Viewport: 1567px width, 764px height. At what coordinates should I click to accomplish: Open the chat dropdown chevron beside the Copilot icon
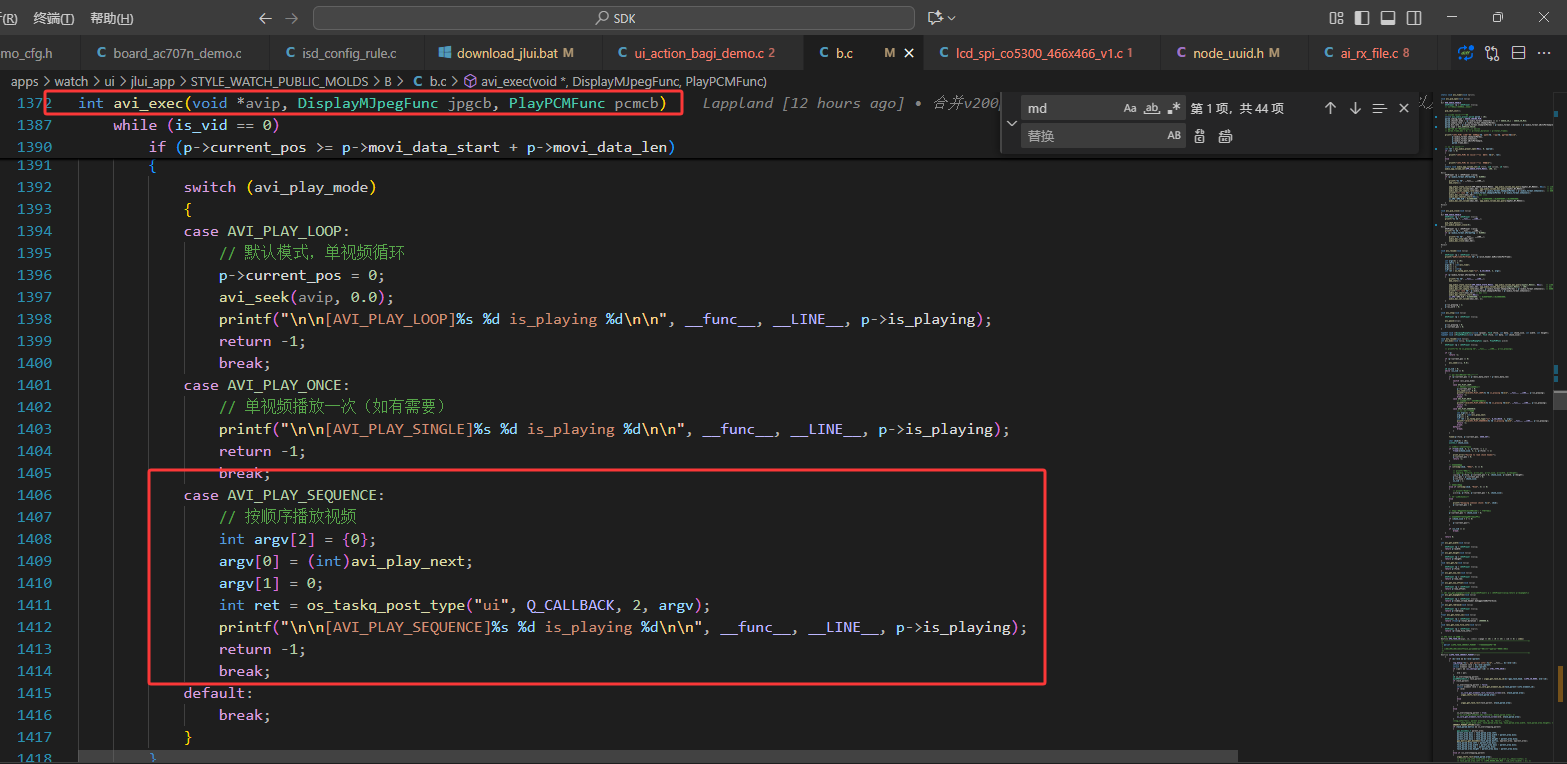point(952,18)
